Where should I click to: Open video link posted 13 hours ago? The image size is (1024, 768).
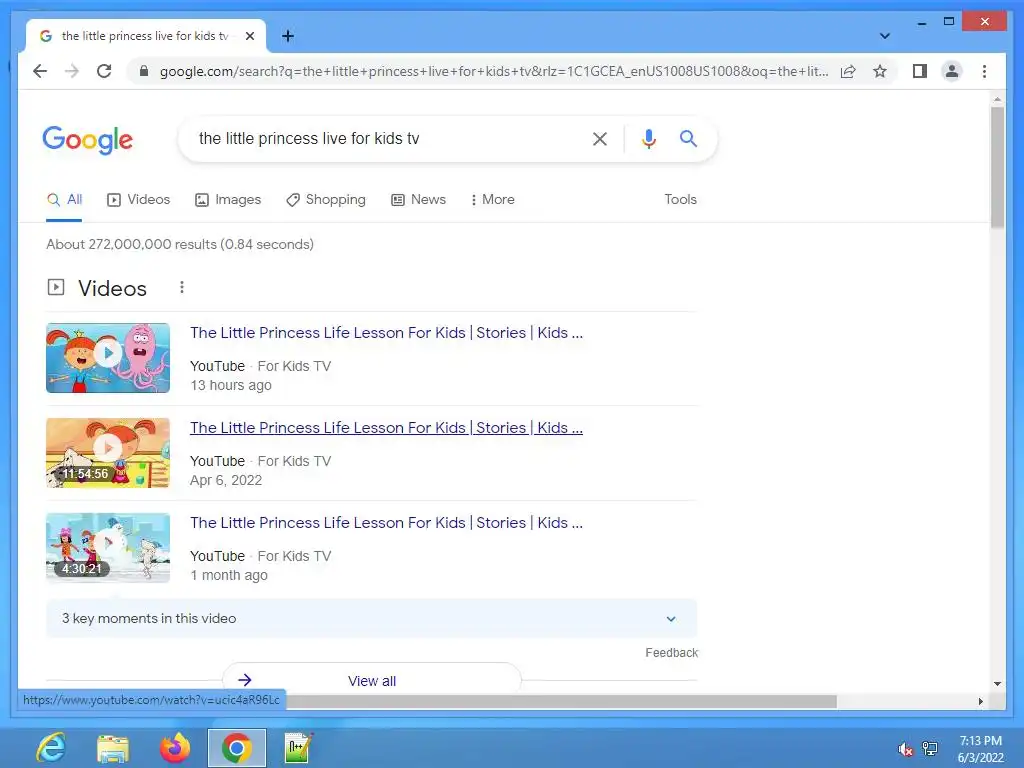click(x=386, y=332)
